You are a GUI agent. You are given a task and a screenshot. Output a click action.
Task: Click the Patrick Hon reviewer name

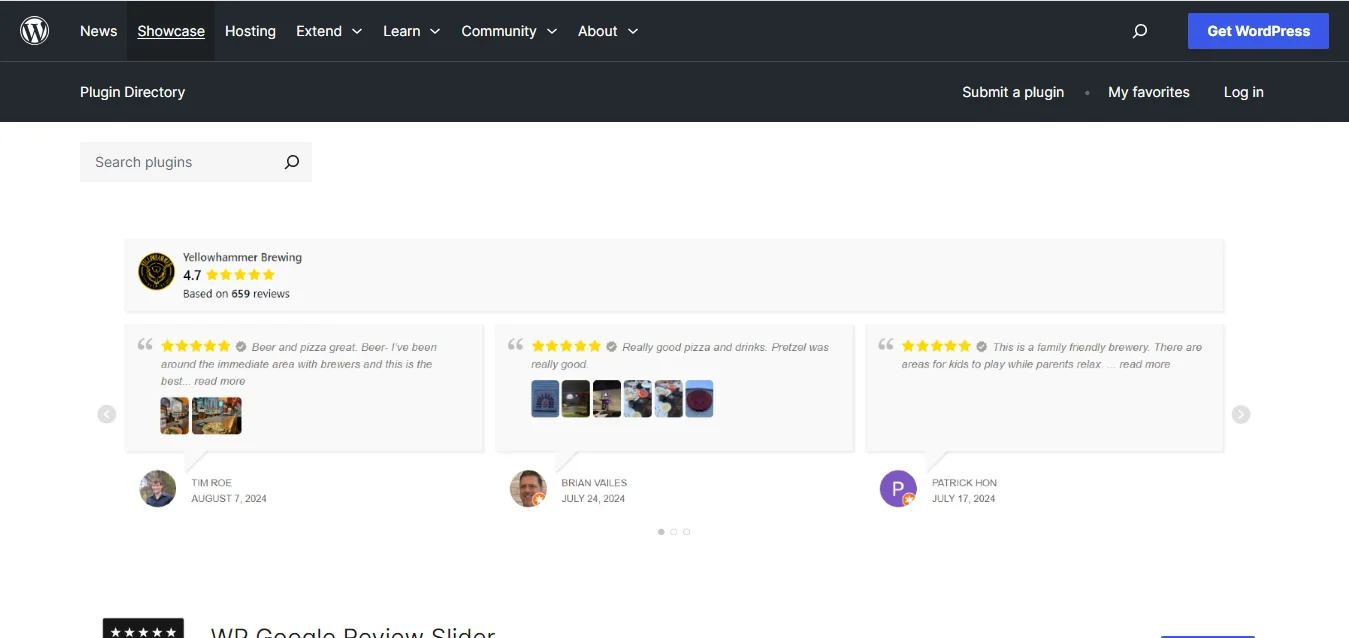964,483
